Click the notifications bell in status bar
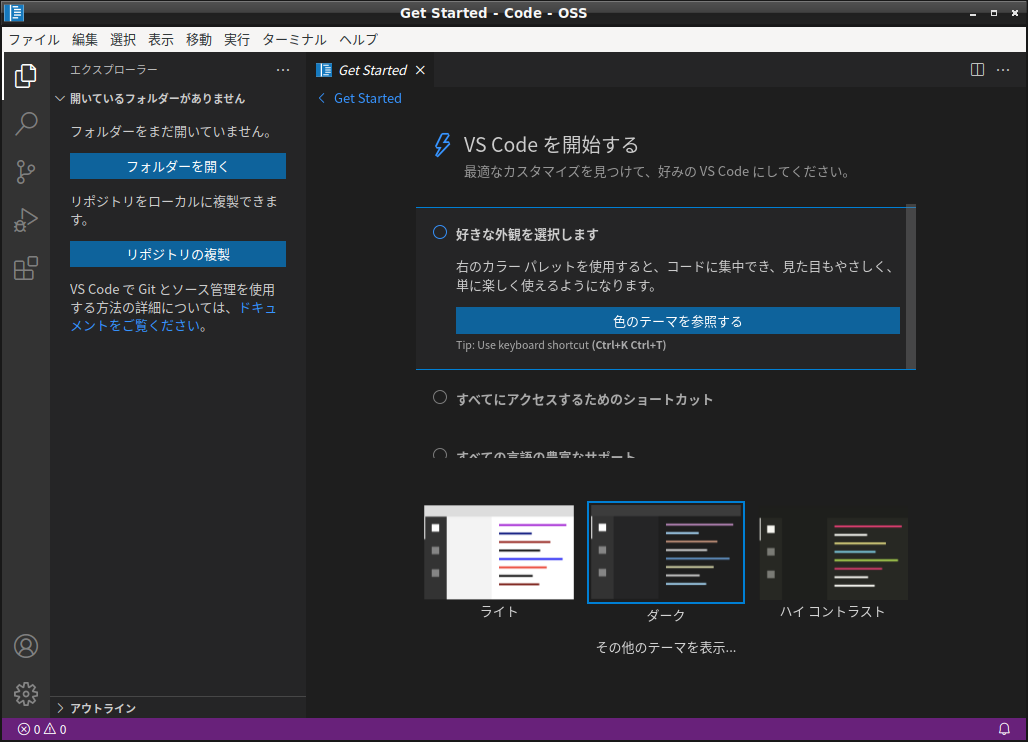The width and height of the screenshot is (1028, 742). pos(1004,729)
